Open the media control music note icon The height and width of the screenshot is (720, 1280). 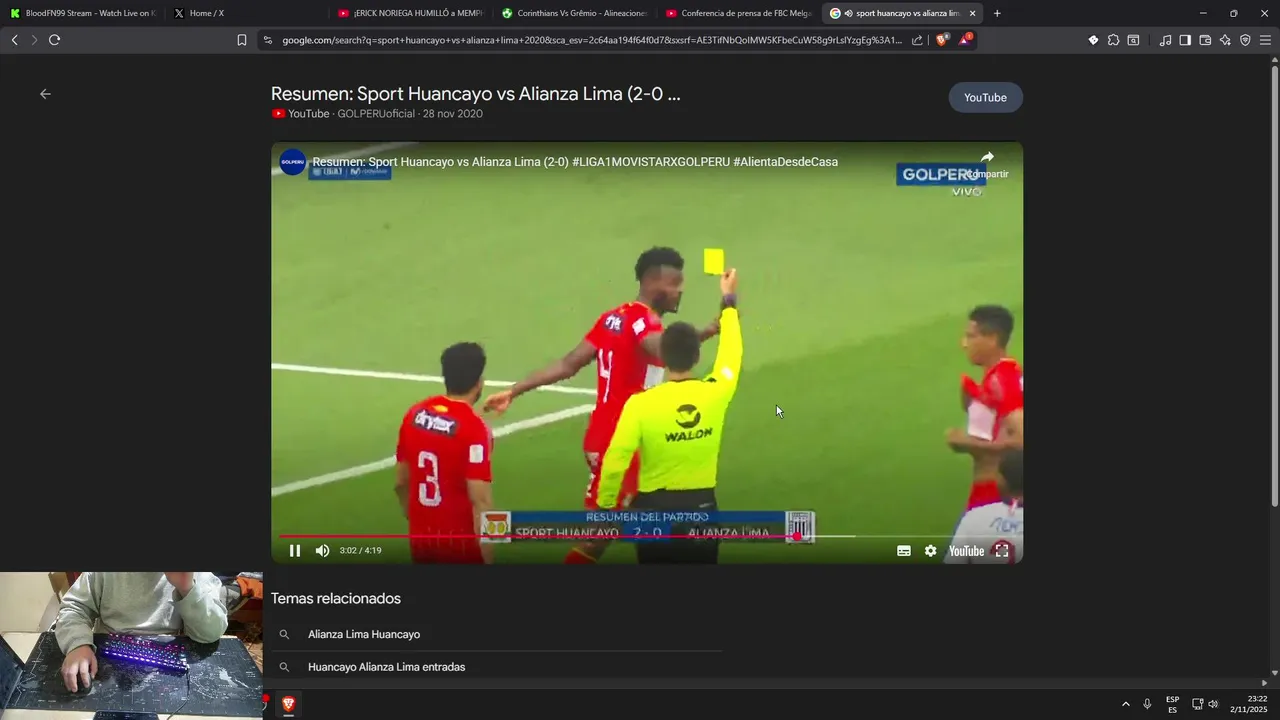click(x=1165, y=40)
